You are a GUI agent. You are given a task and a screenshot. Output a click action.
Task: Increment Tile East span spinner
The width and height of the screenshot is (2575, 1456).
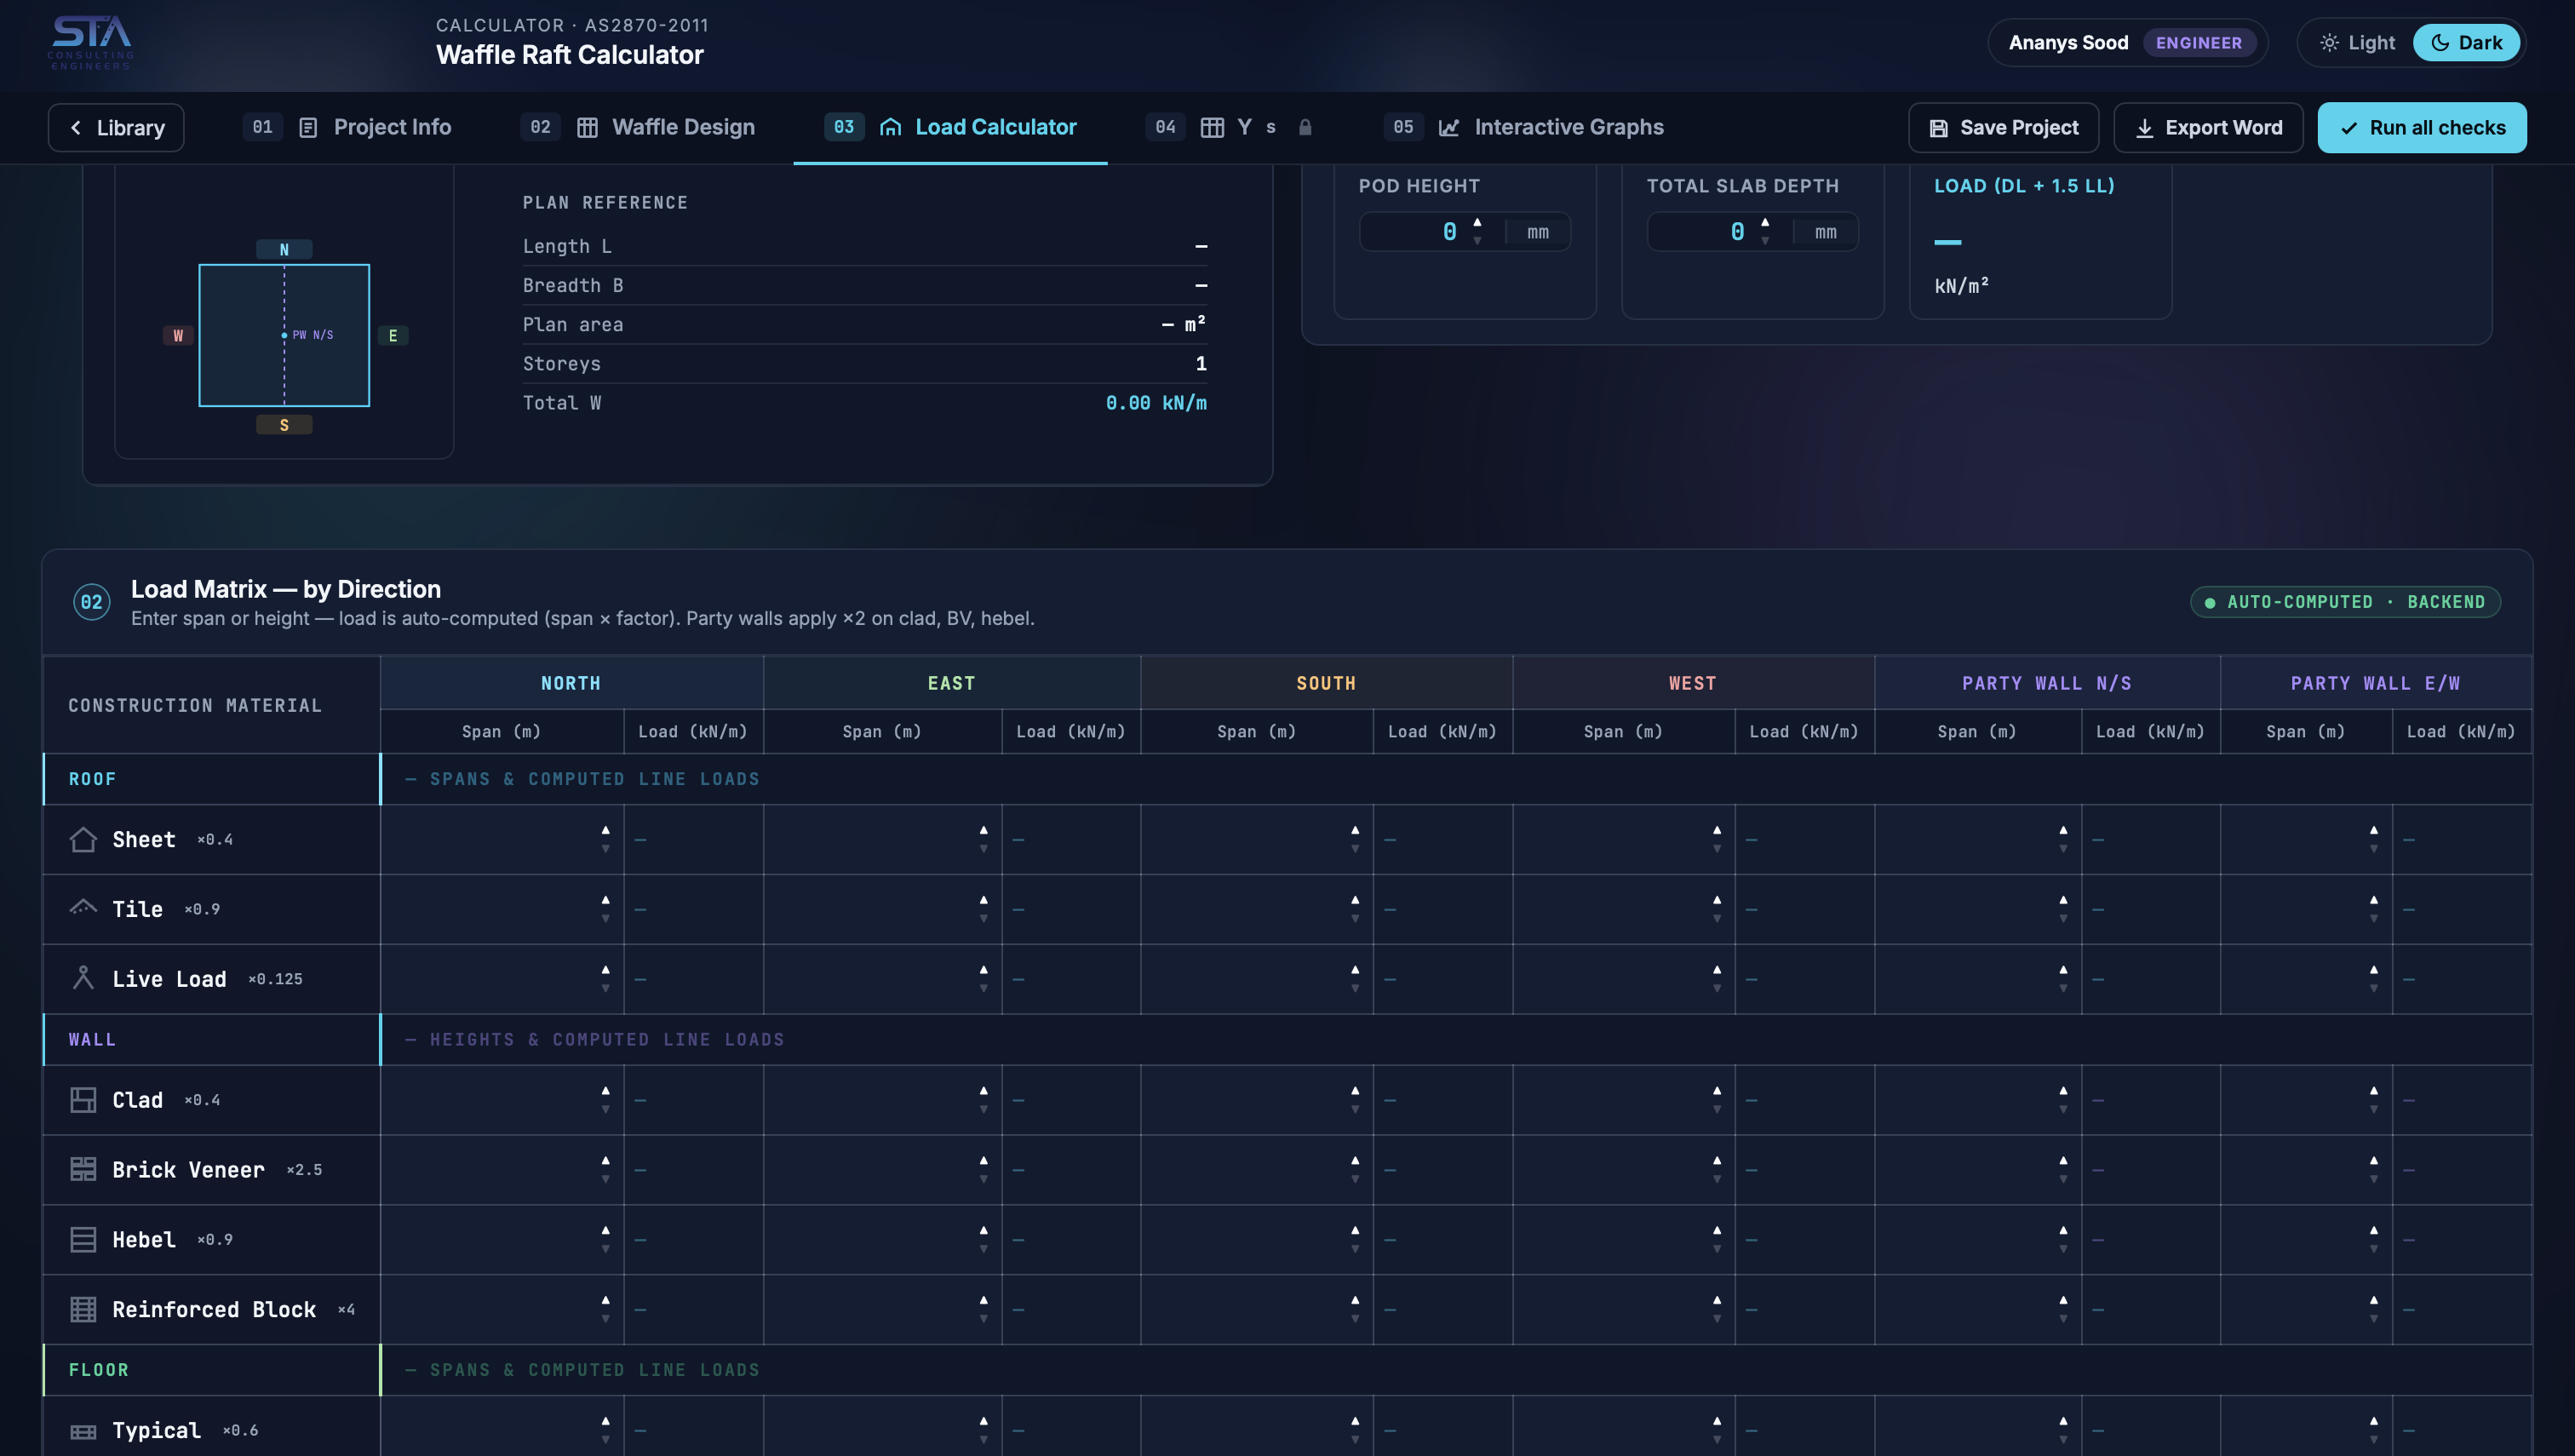[983, 900]
